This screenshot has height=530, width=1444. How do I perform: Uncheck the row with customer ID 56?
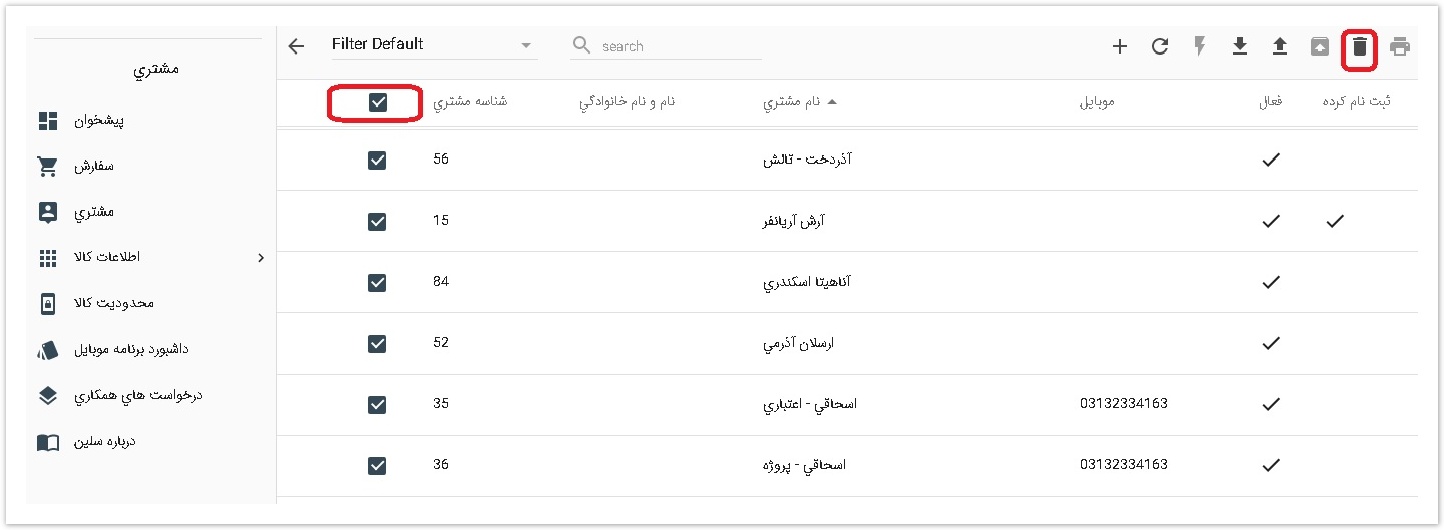[377, 160]
